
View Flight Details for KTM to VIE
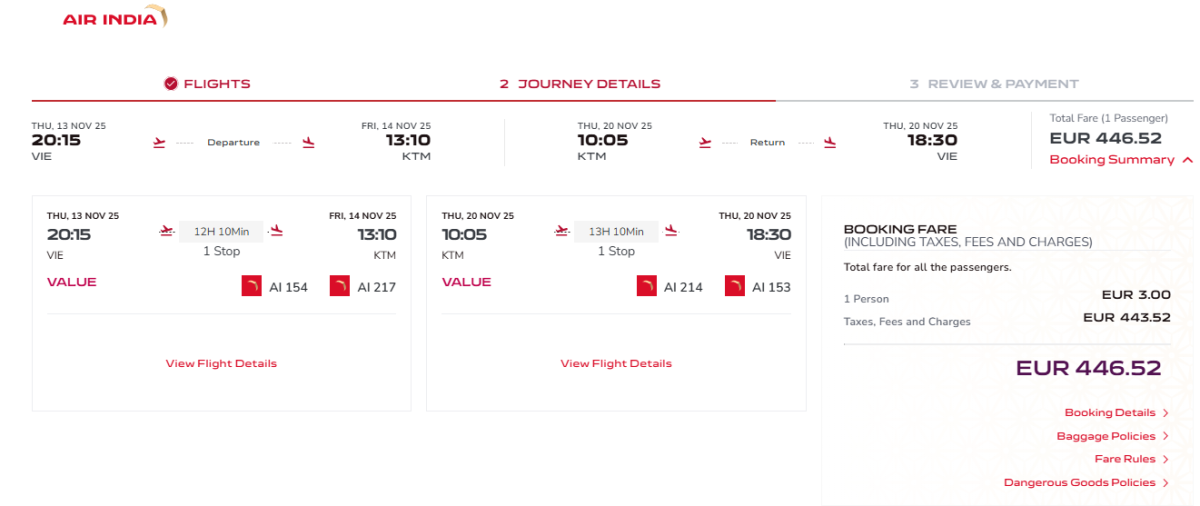616,364
